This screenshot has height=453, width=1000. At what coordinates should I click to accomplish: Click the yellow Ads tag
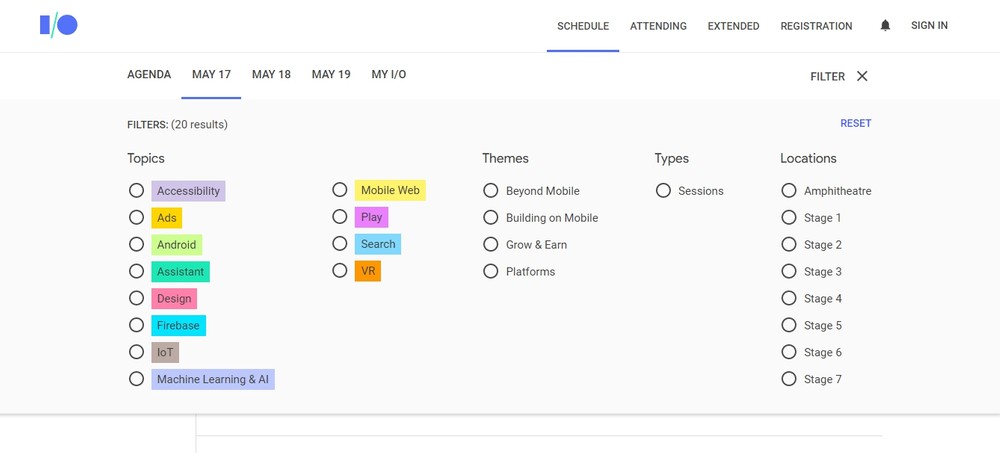[166, 218]
